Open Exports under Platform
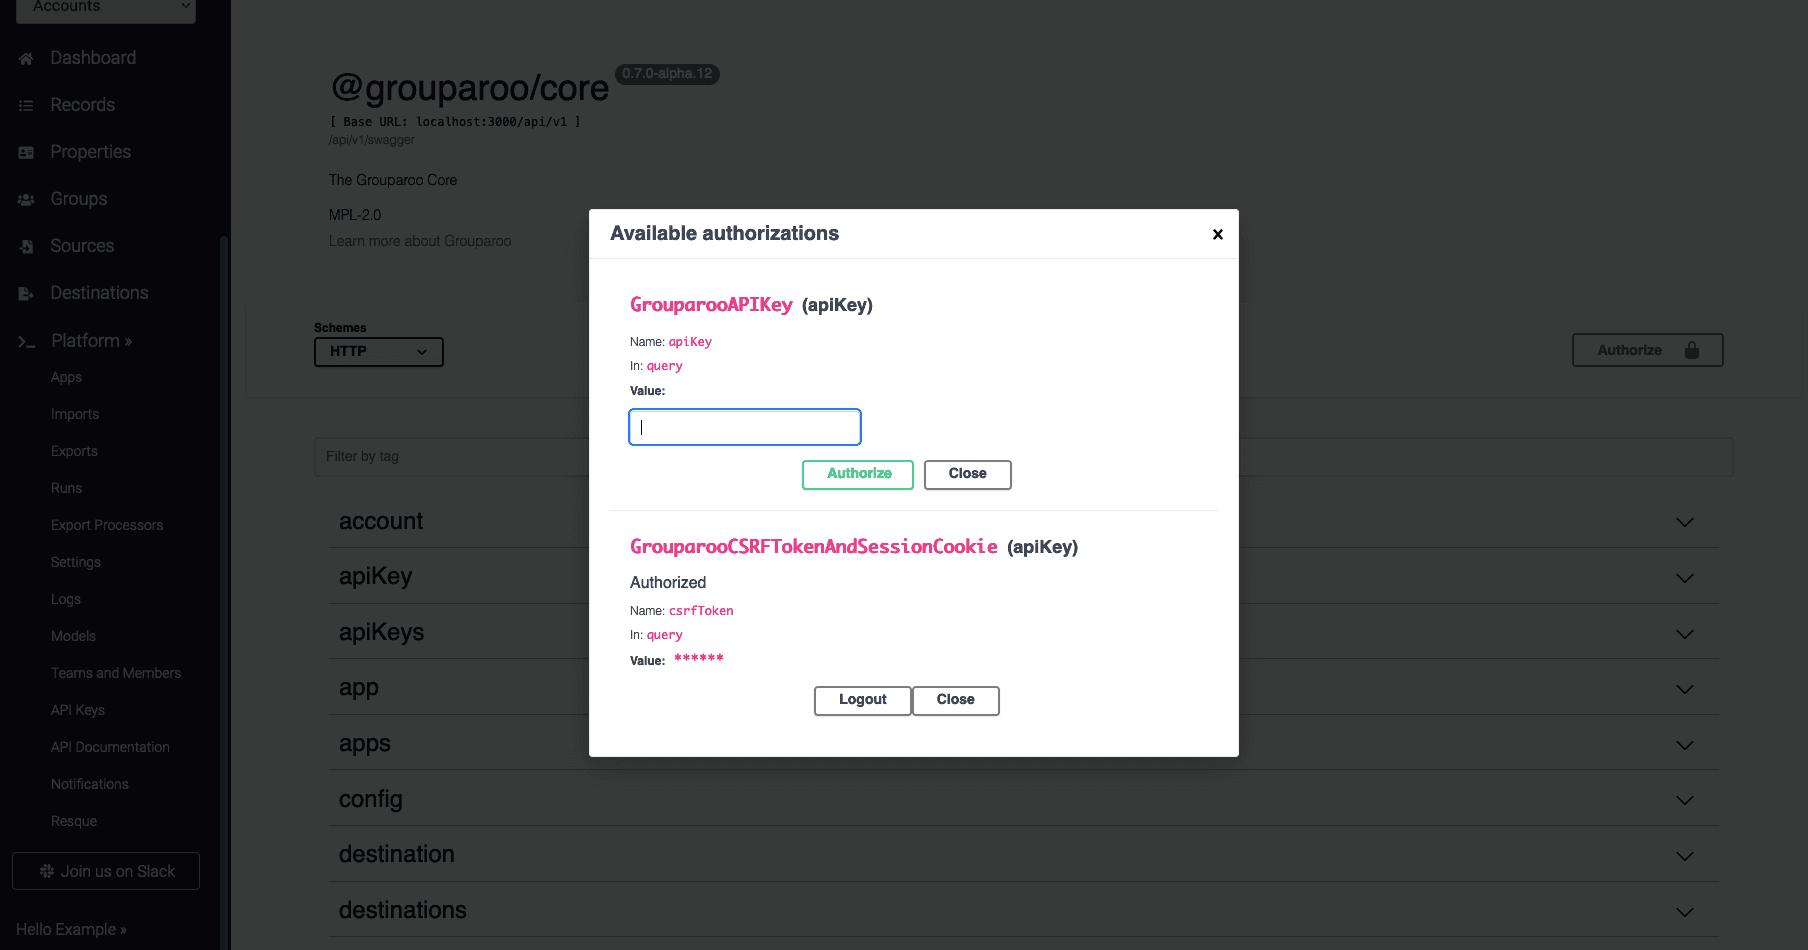 (74, 451)
